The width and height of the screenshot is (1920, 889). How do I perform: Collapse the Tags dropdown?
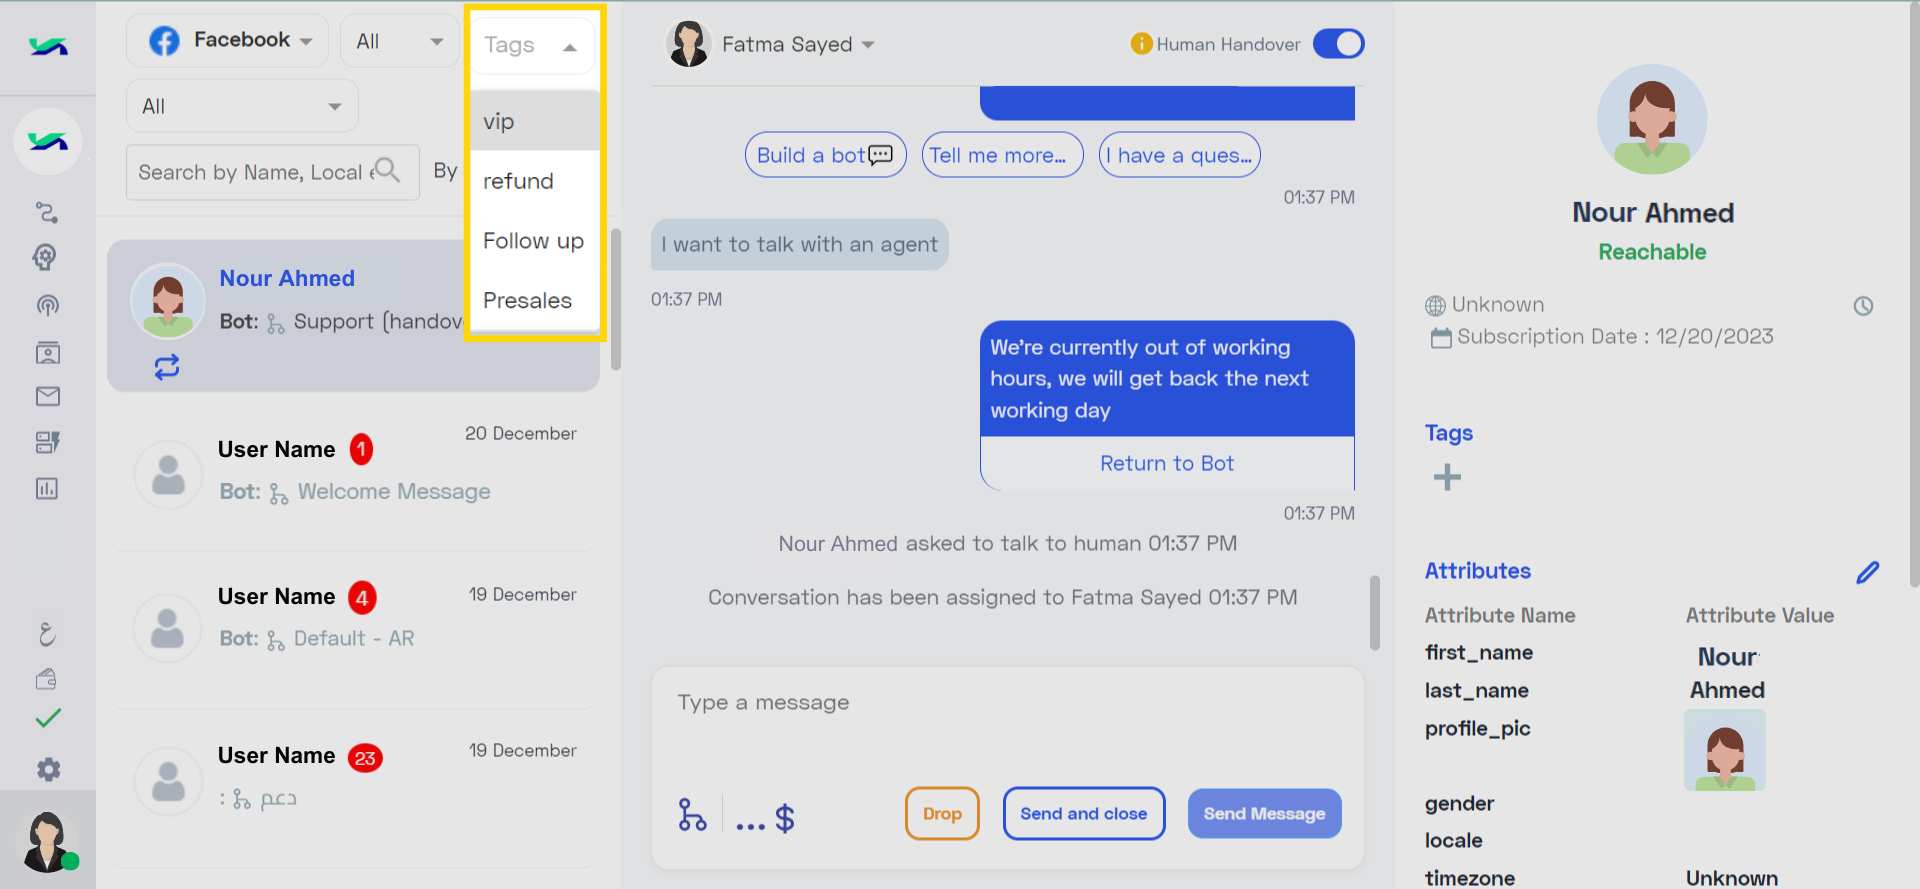coord(532,46)
